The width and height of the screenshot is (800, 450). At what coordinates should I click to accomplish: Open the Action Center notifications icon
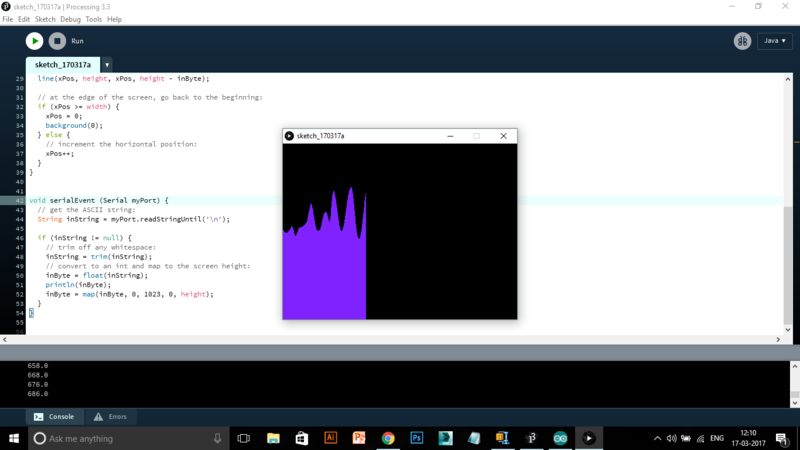(780, 438)
